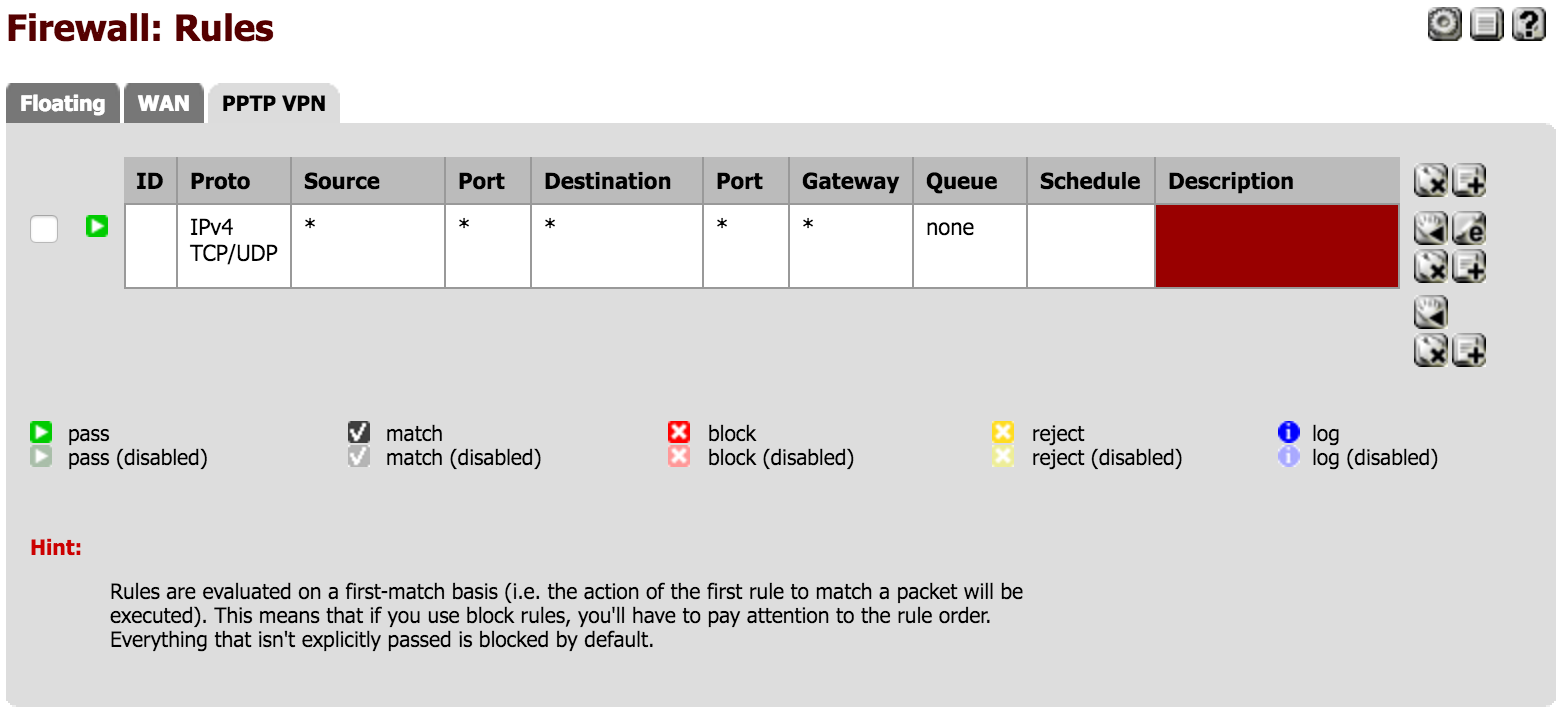This screenshot has width=1559, height=712.
Task: Add rule based on IPv4 TCP/UDP rule
Action: click(1469, 266)
